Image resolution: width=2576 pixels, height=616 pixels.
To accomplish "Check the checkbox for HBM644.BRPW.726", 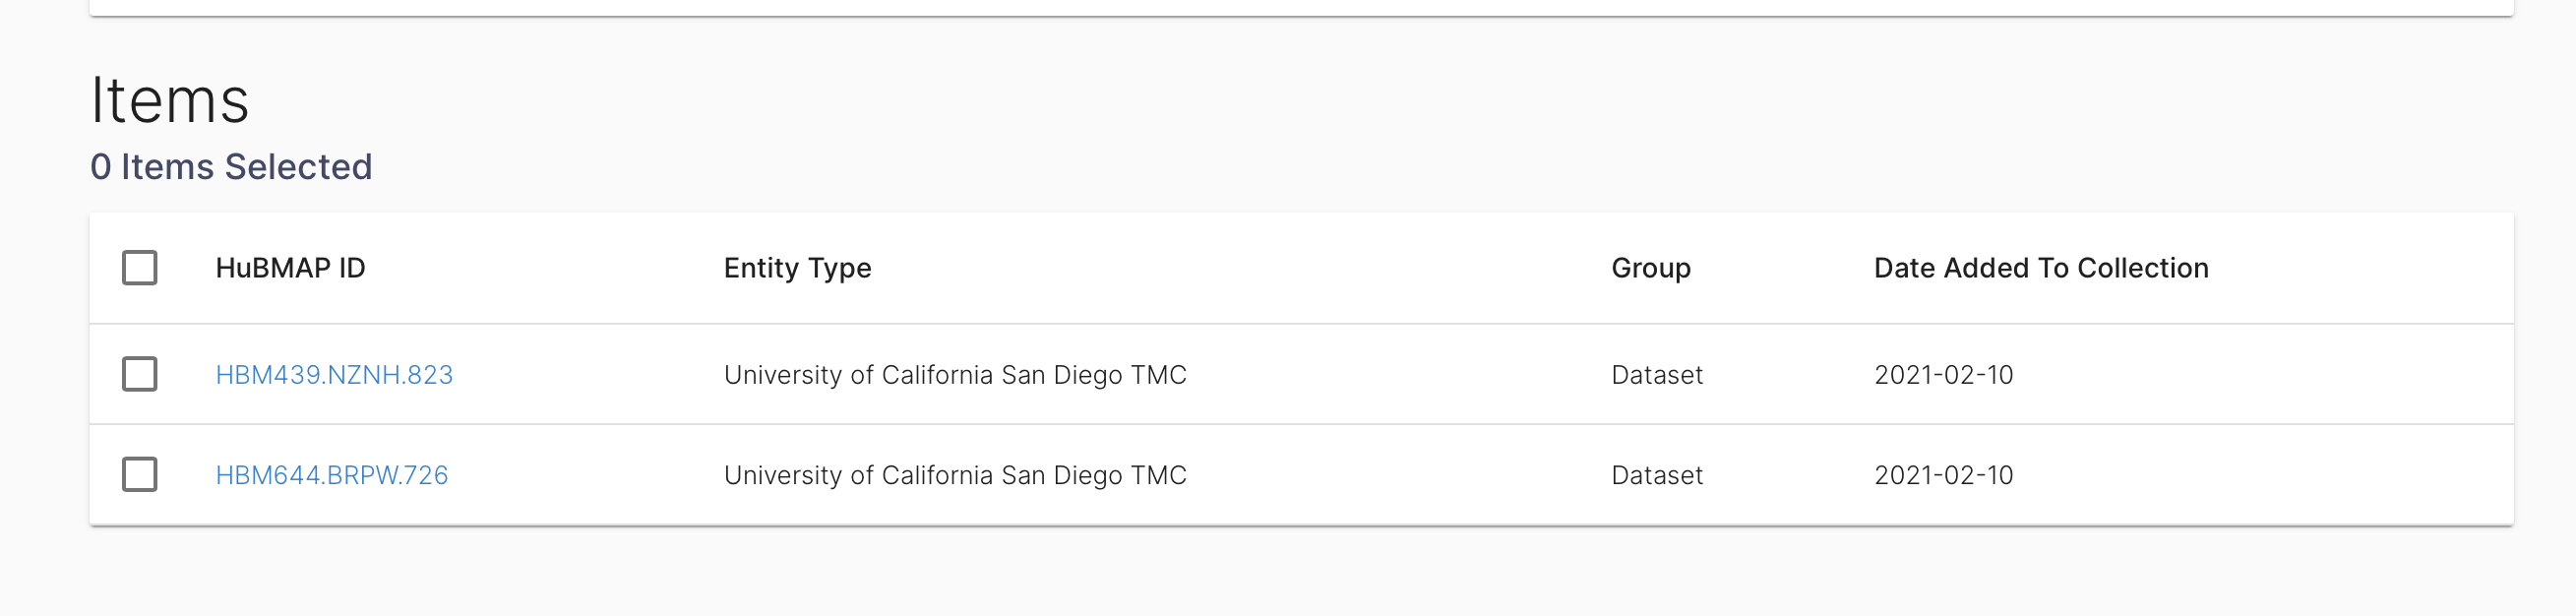I will click(140, 475).
